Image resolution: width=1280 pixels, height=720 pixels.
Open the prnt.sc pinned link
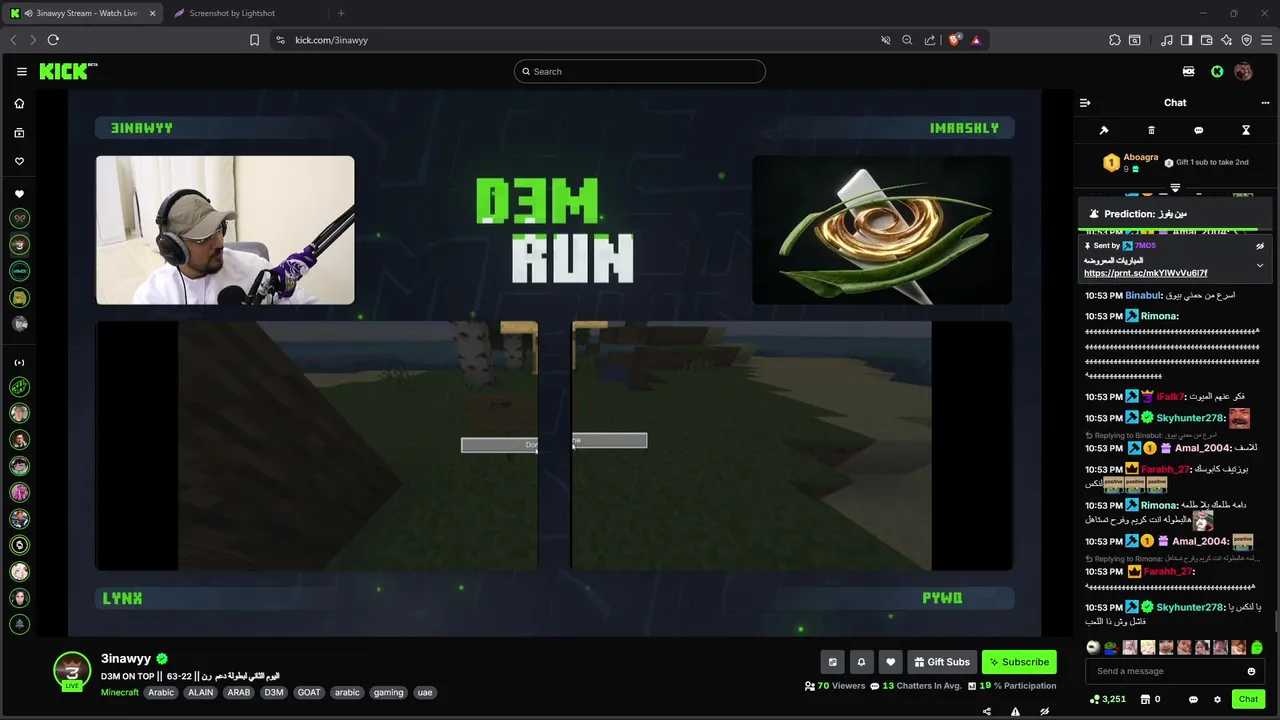point(1145,273)
